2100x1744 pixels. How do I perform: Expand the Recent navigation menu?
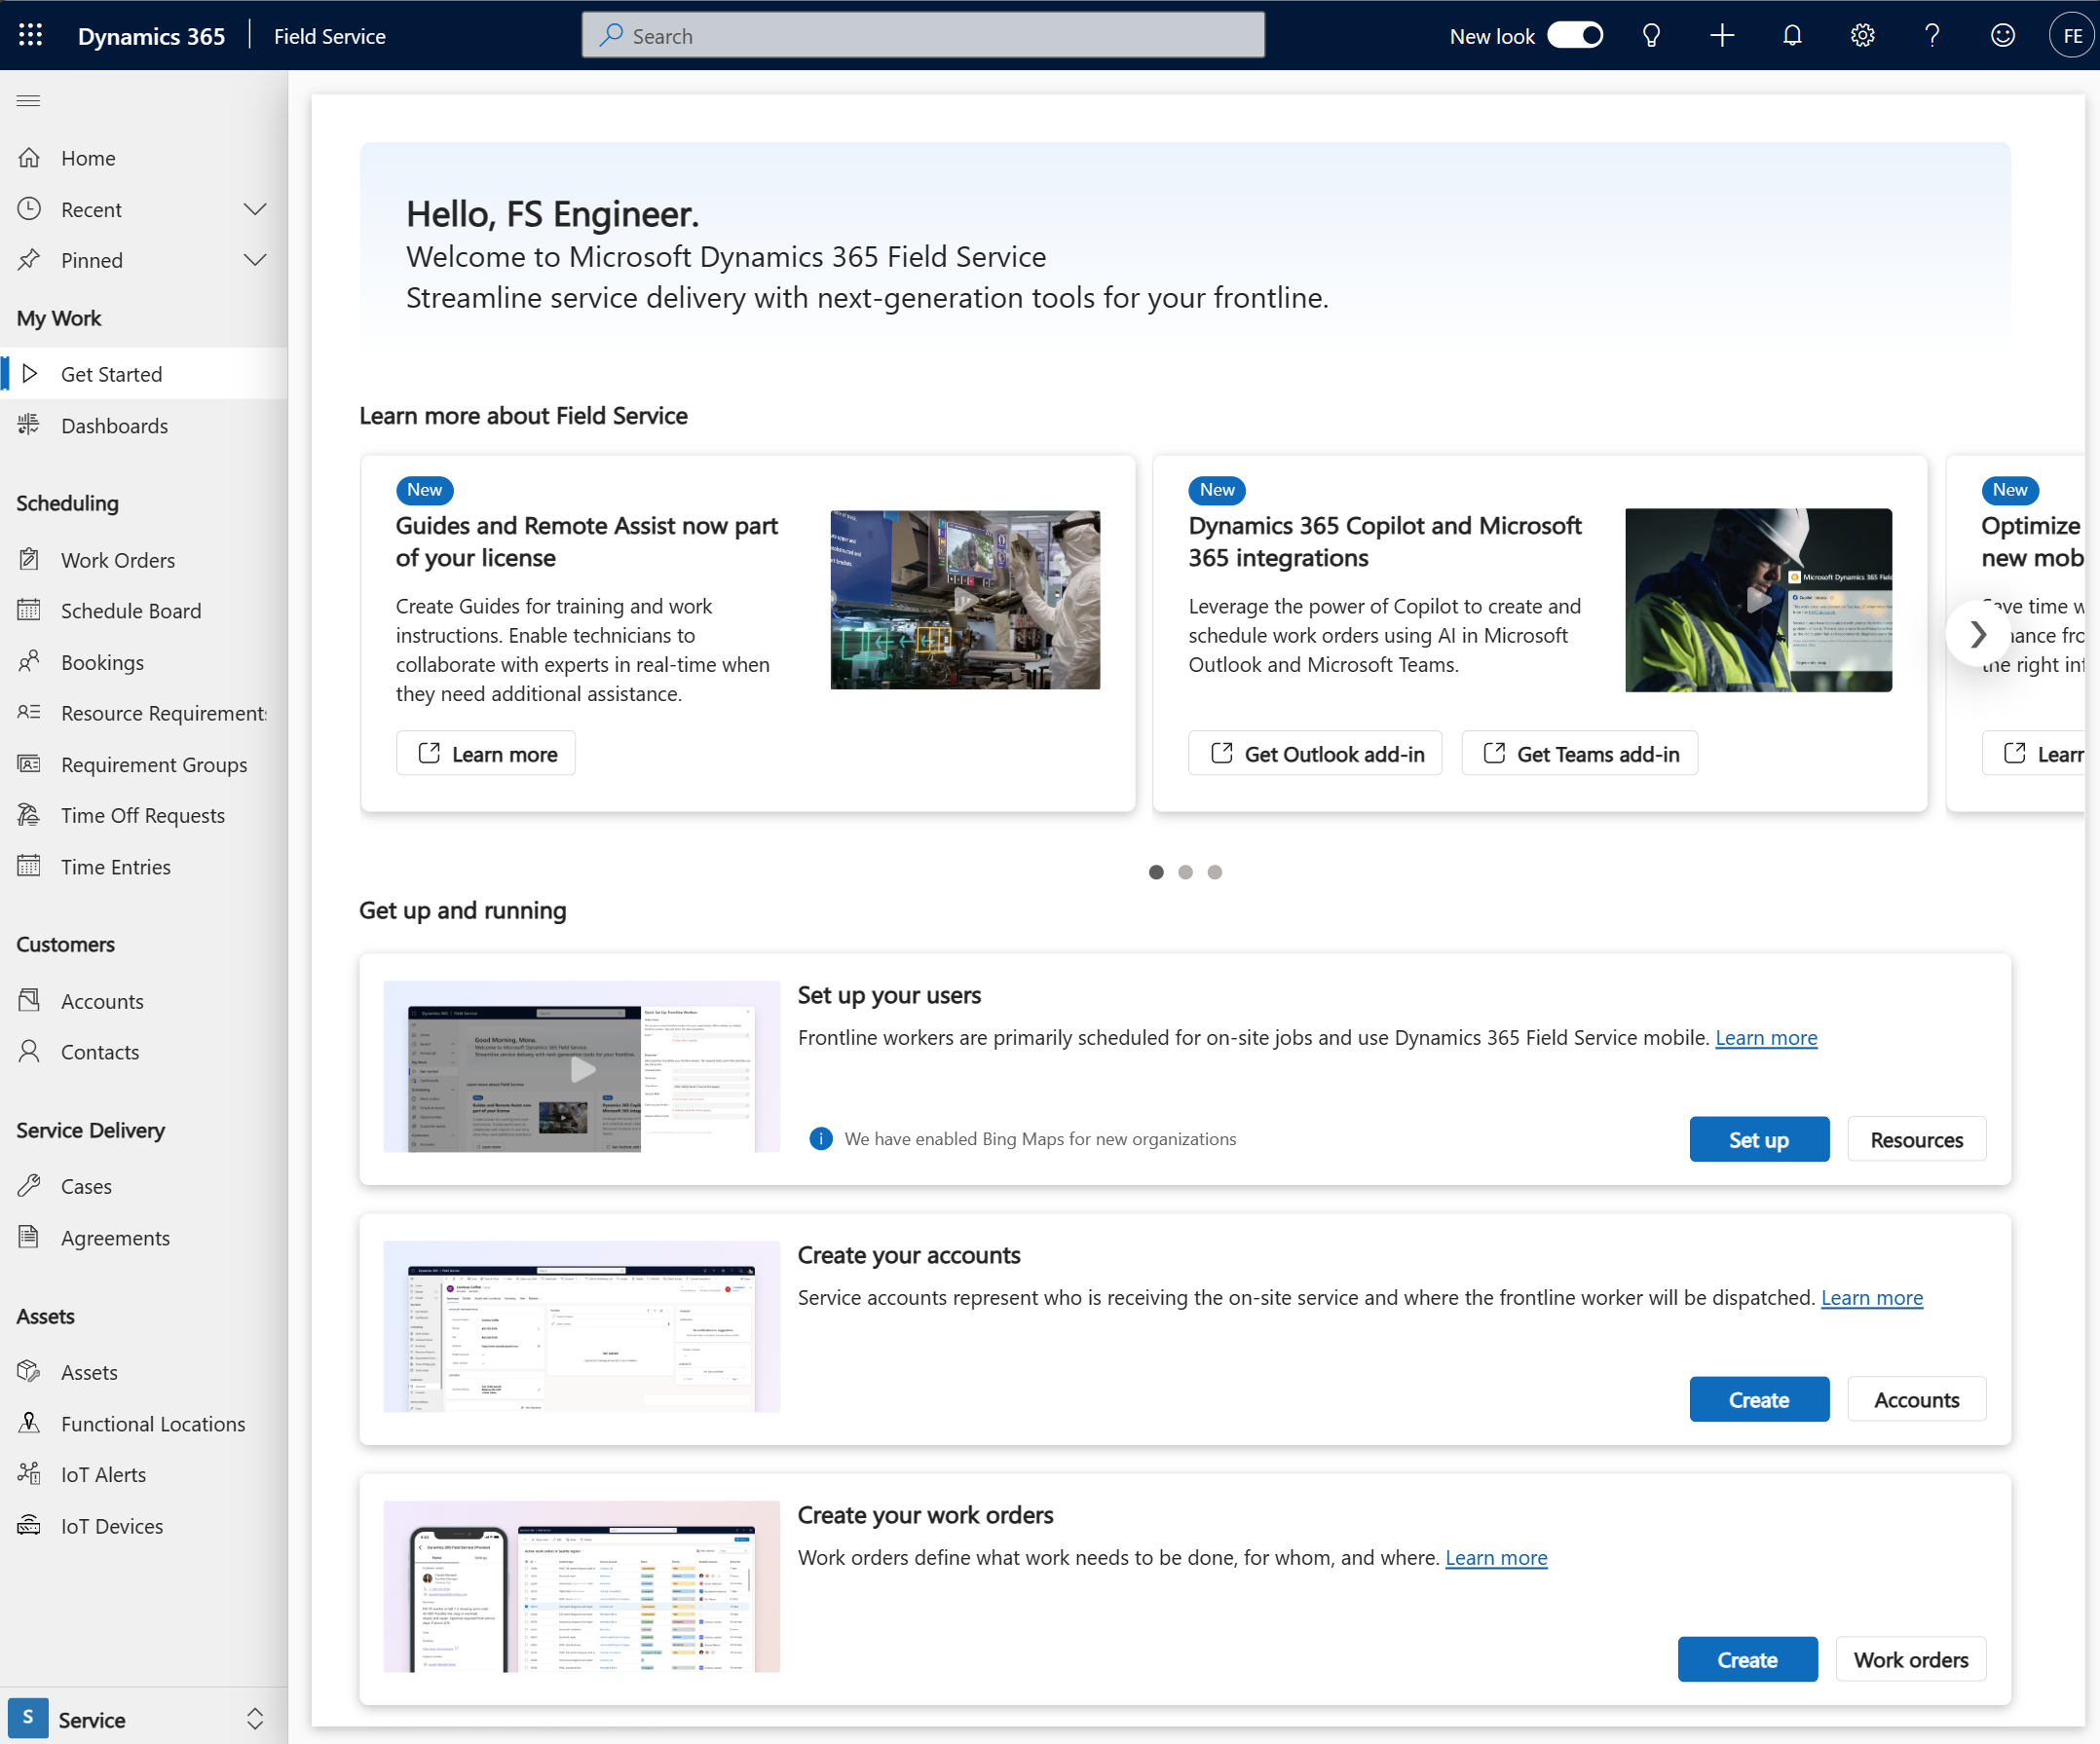coord(256,207)
